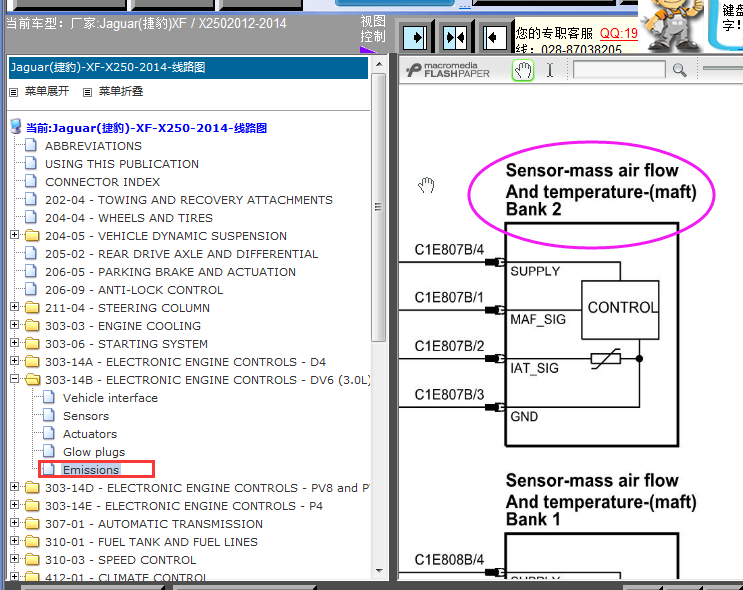Screen dimensions: 743x590
Task: Open the Glow plugs page
Action: (94, 452)
